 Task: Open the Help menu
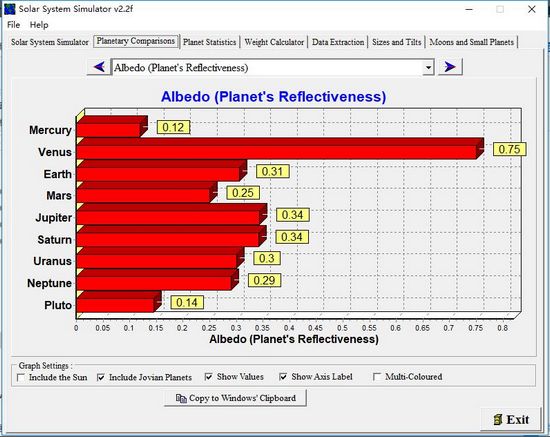point(39,25)
